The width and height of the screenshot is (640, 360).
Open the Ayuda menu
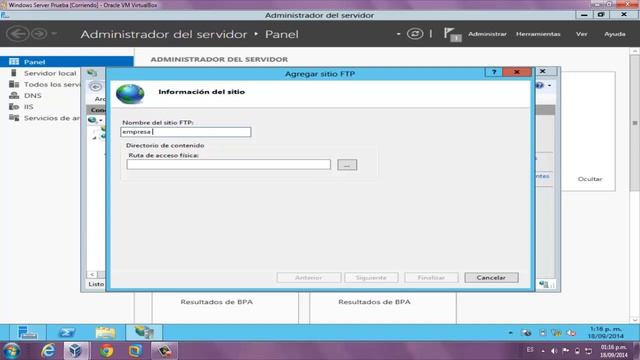pyautogui.click(x=614, y=34)
